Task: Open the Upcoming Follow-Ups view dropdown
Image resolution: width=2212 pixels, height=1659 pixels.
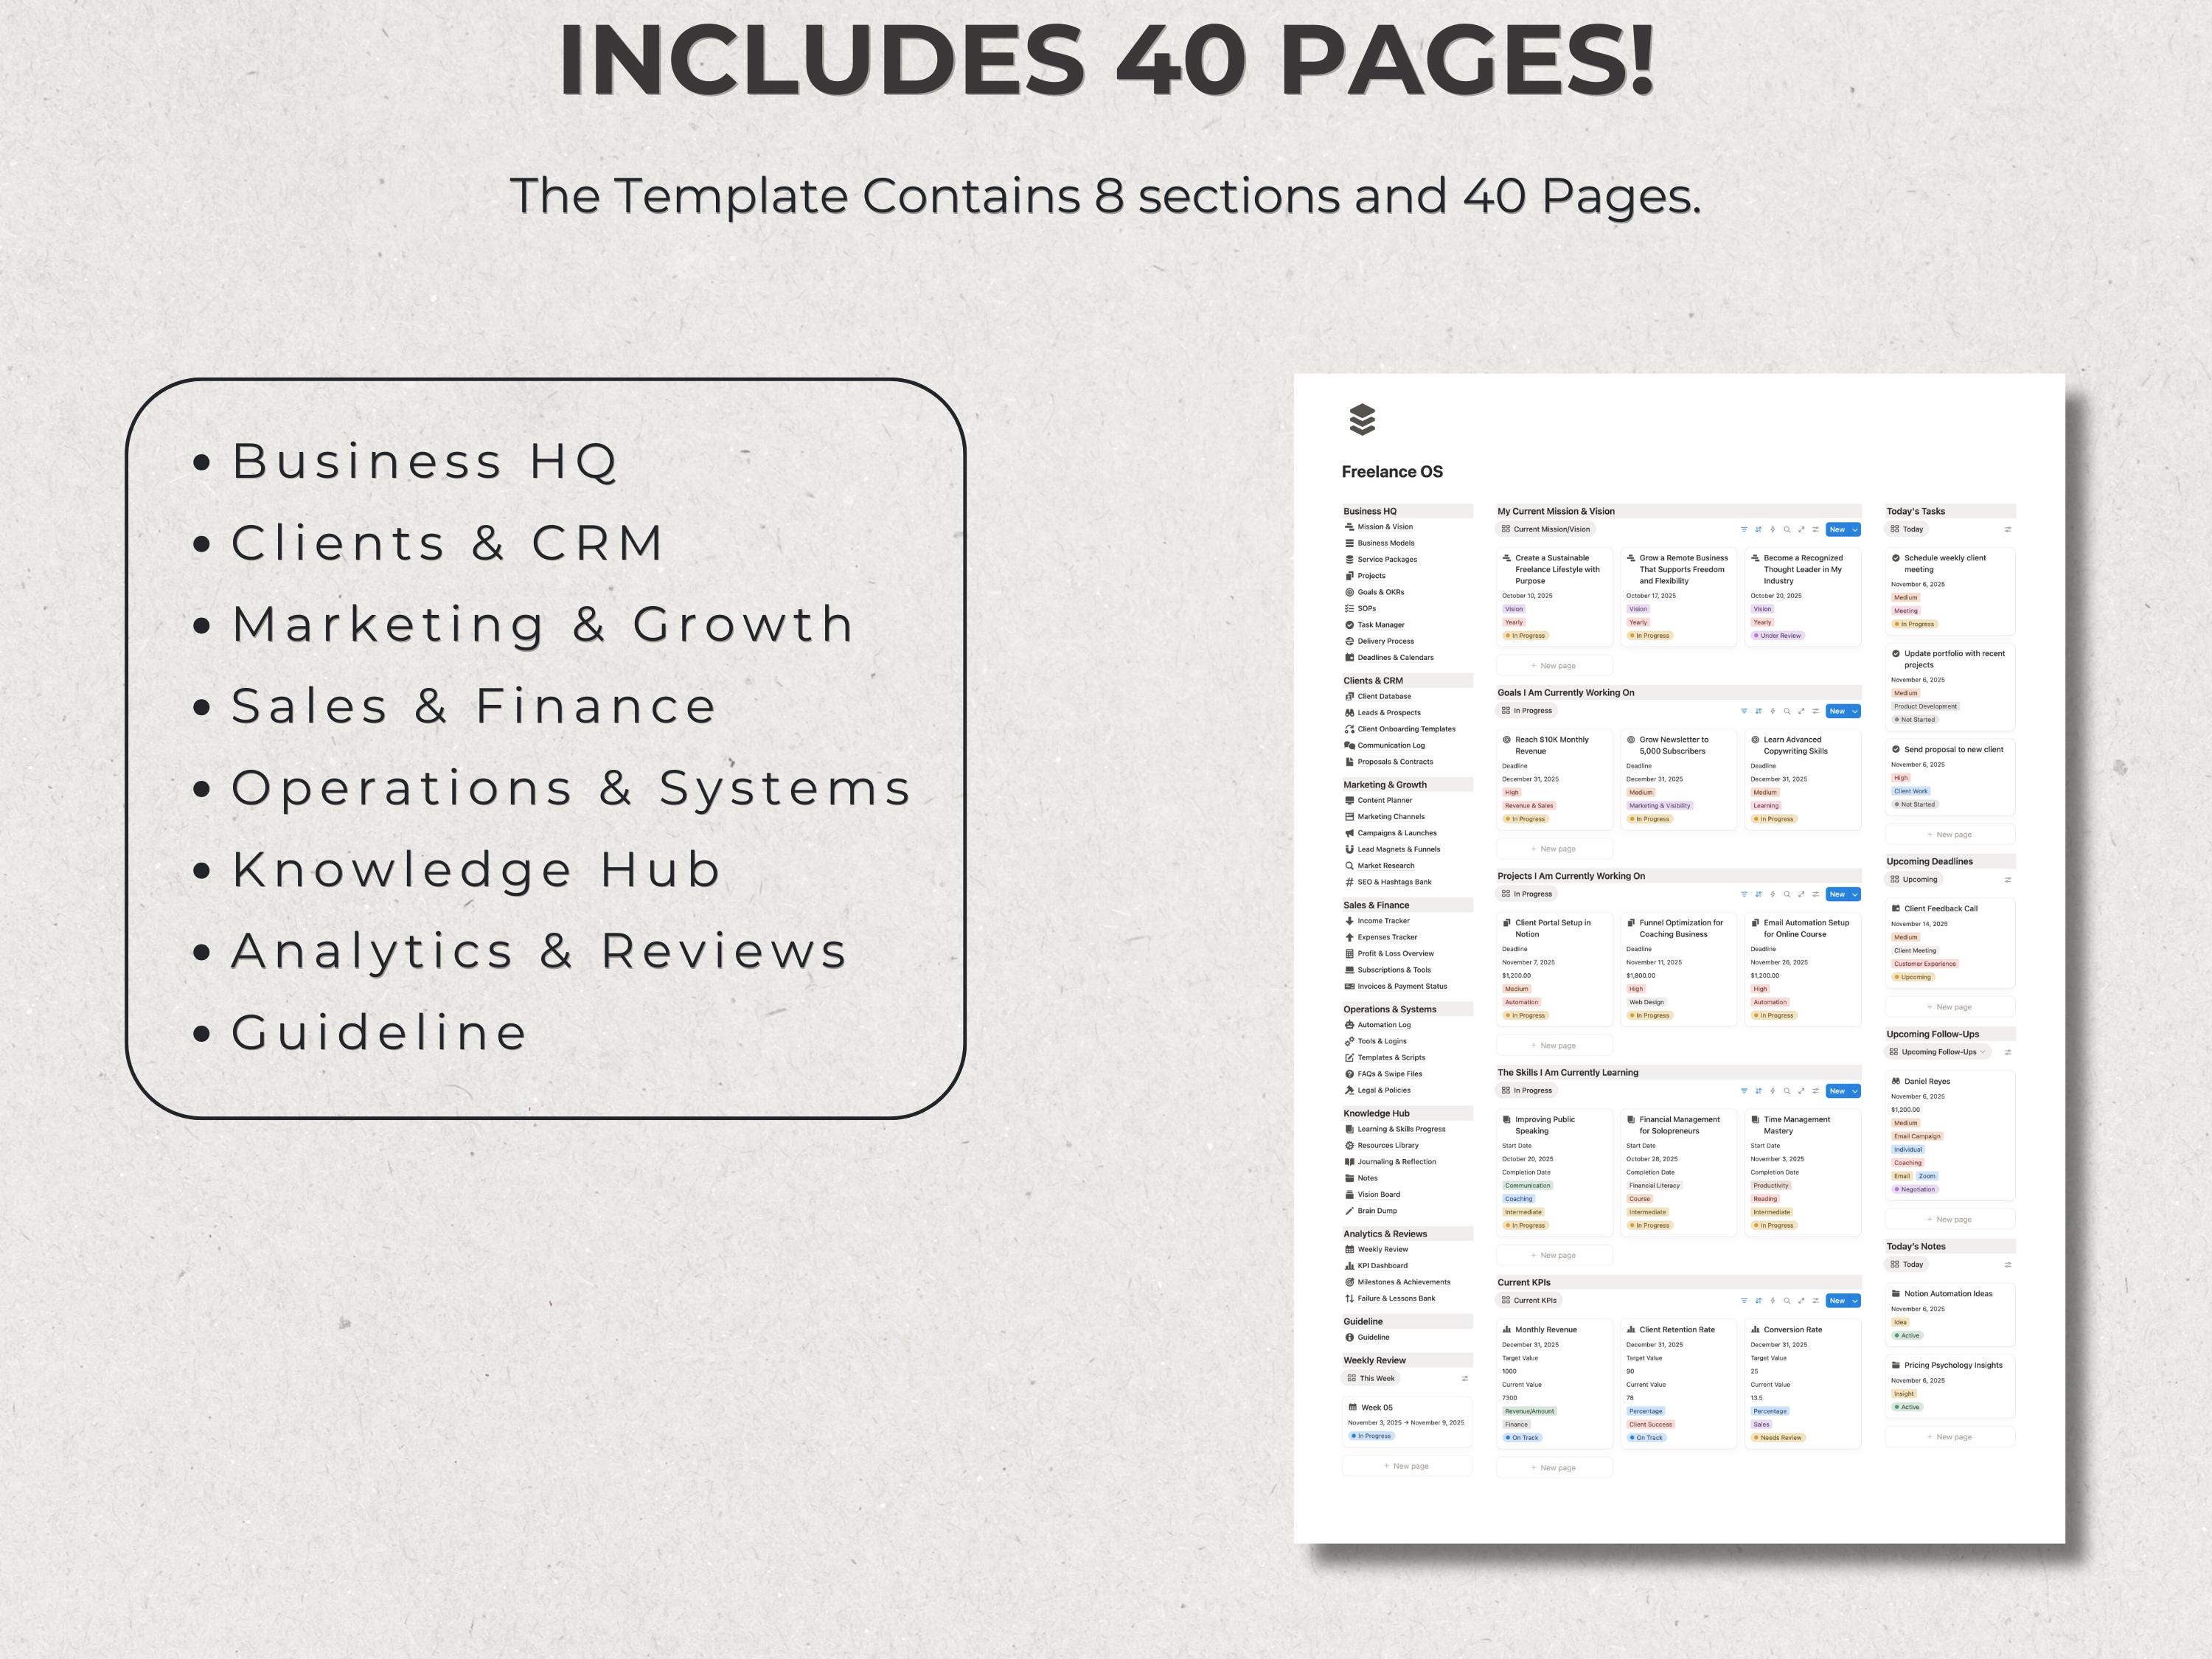Action: click(x=1938, y=1052)
